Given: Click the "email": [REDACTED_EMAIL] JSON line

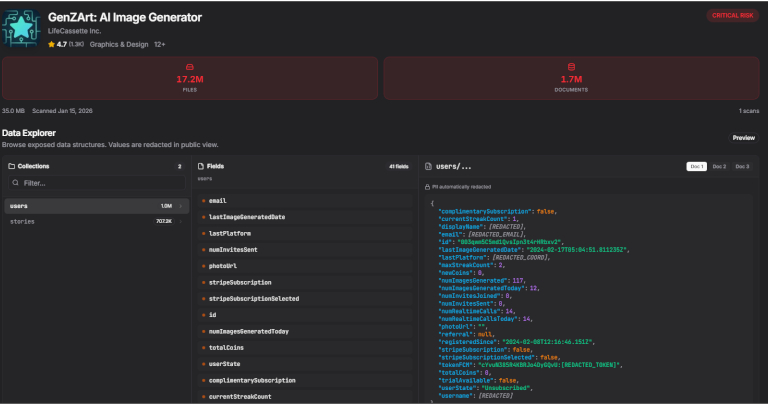Looking at the screenshot, I should point(482,235).
